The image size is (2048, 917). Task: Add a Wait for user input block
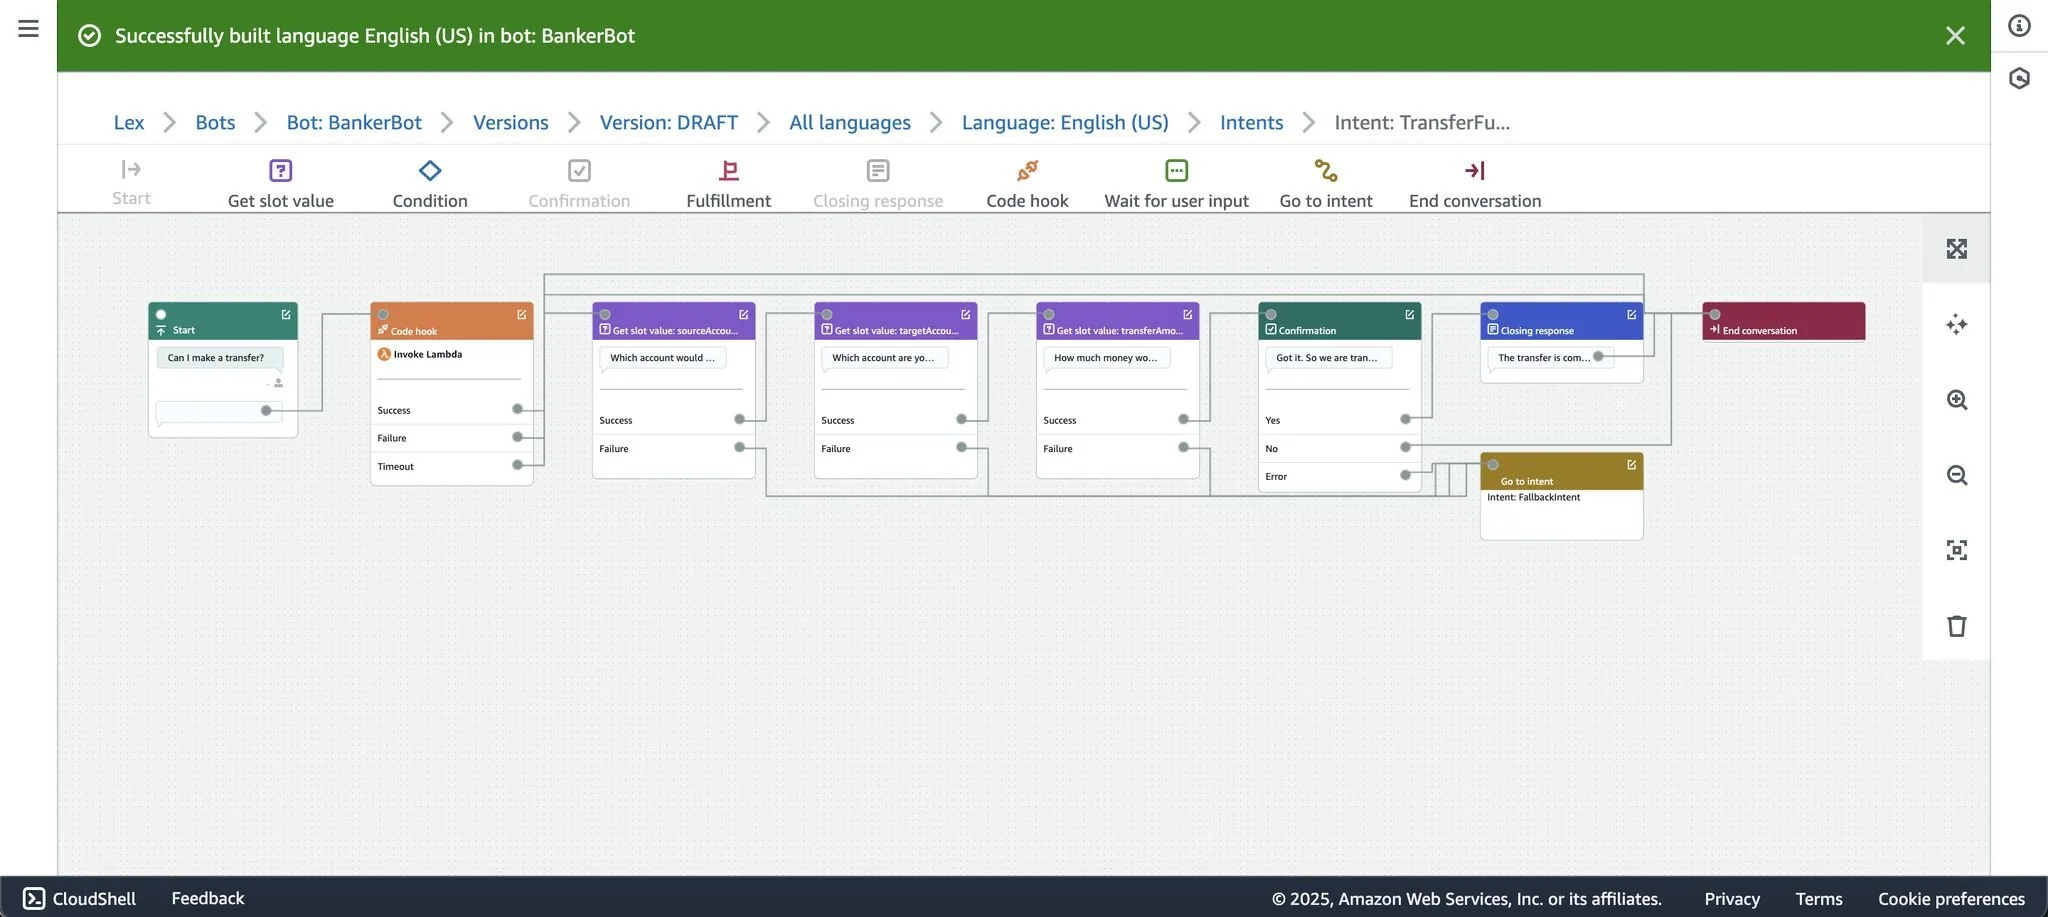(x=1176, y=184)
